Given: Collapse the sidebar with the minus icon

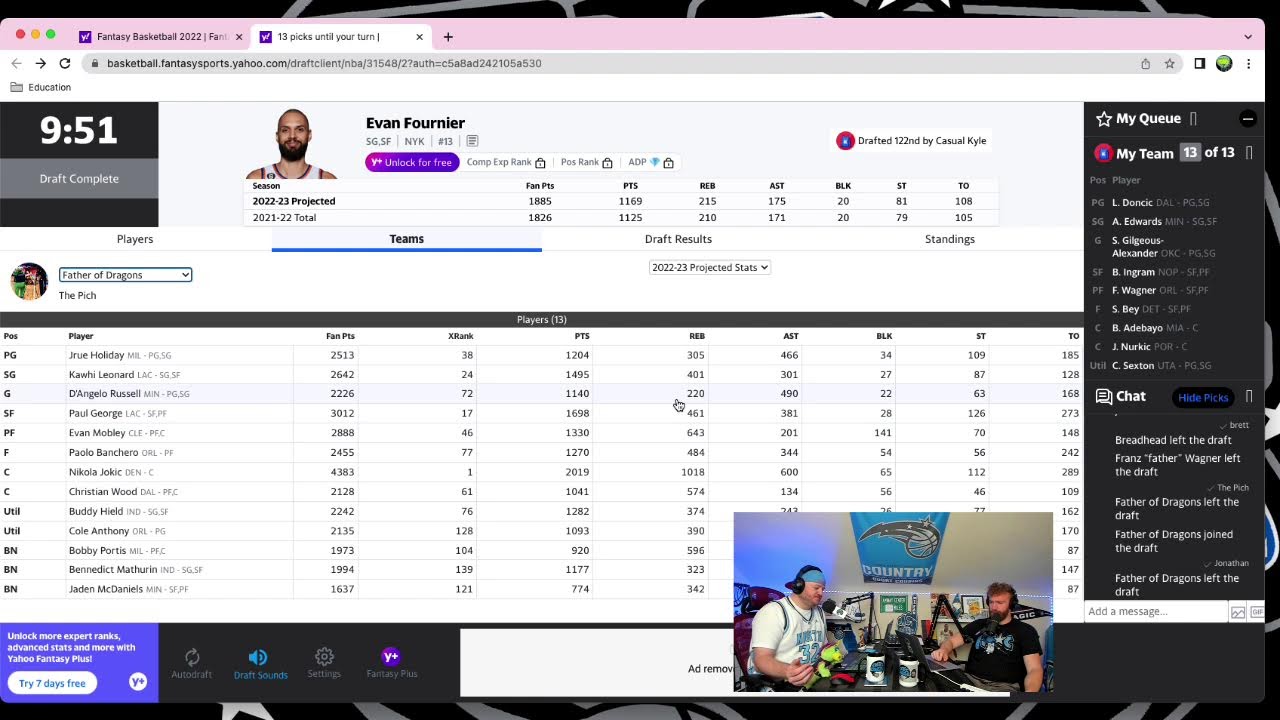Looking at the screenshot, I should click(x=1248, y=119).
